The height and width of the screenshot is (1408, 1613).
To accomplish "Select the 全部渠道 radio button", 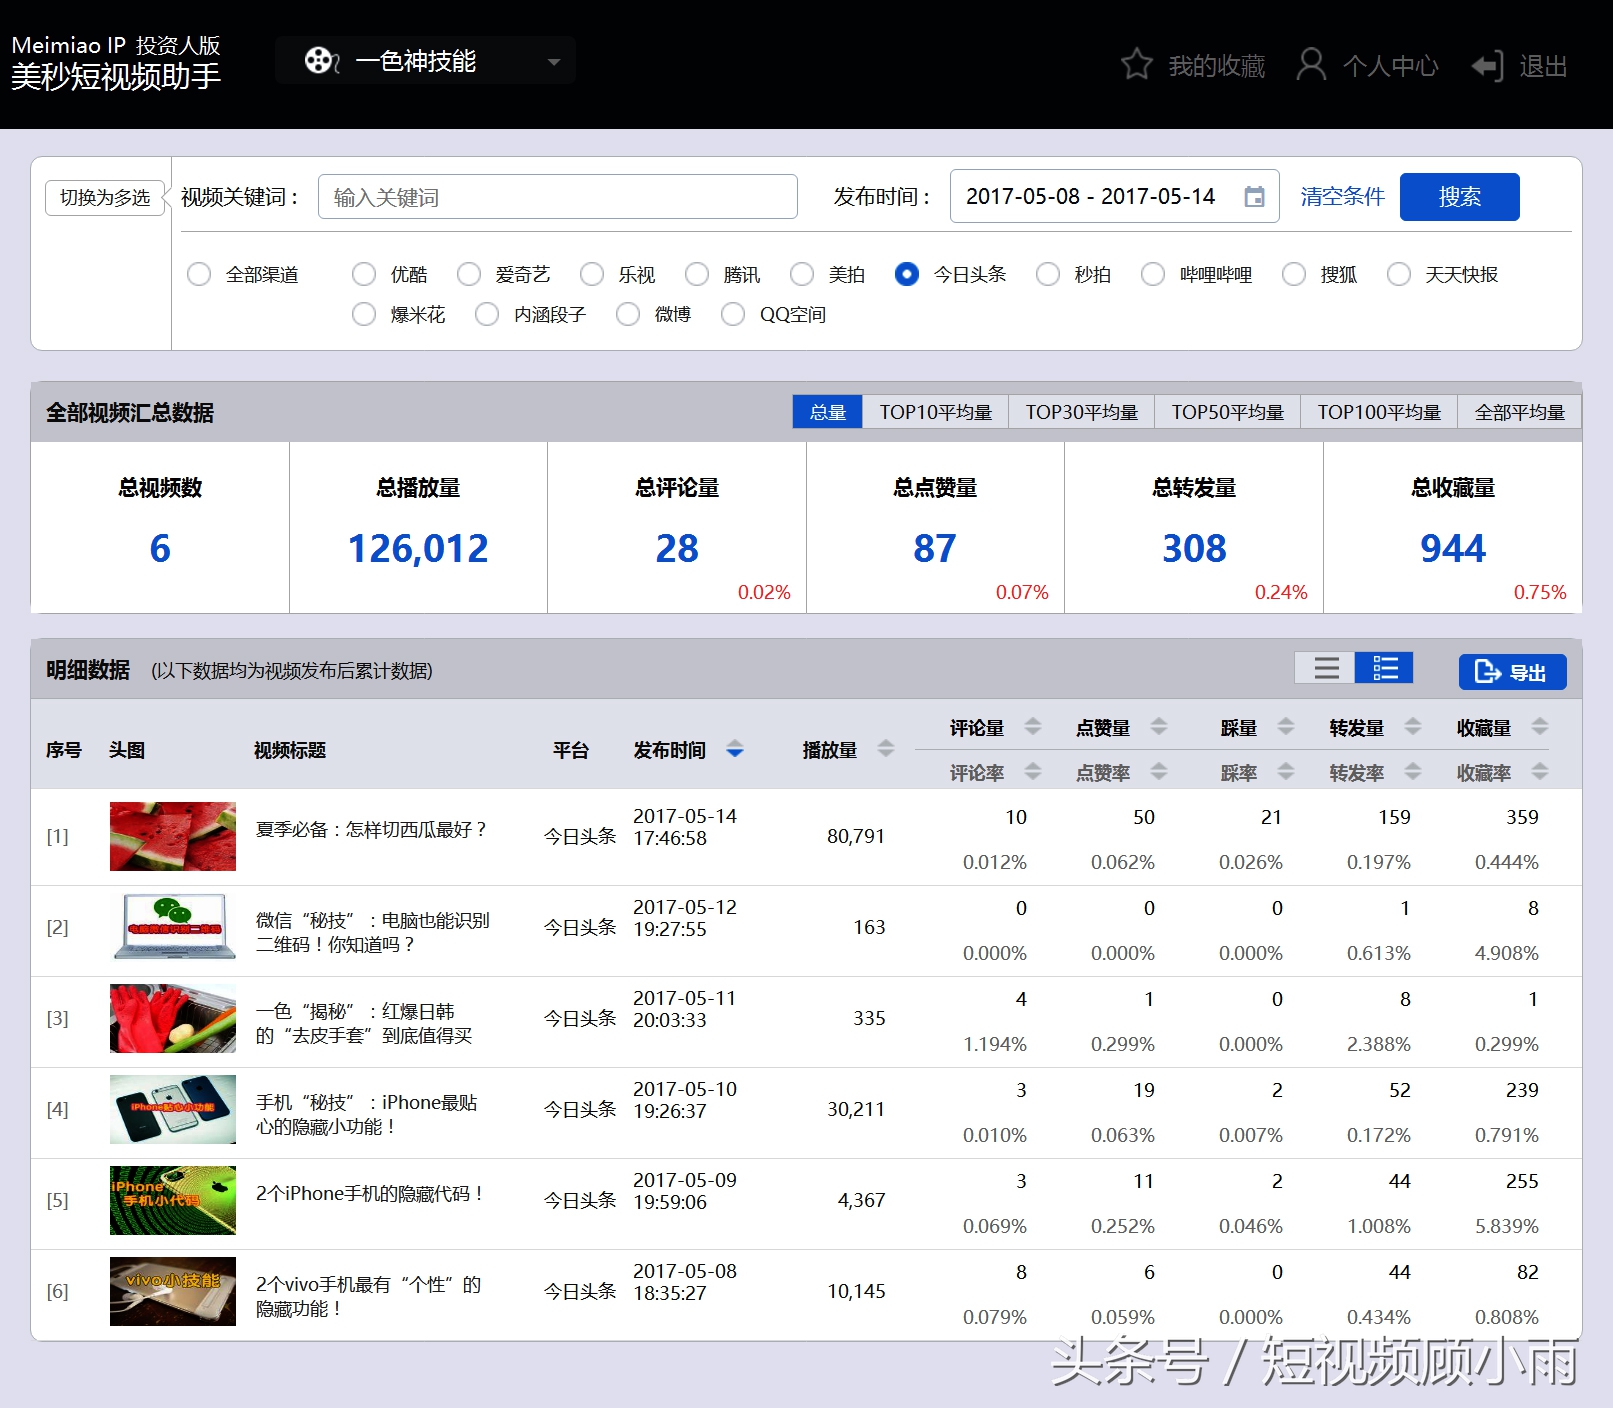I will tap(199, 274).
